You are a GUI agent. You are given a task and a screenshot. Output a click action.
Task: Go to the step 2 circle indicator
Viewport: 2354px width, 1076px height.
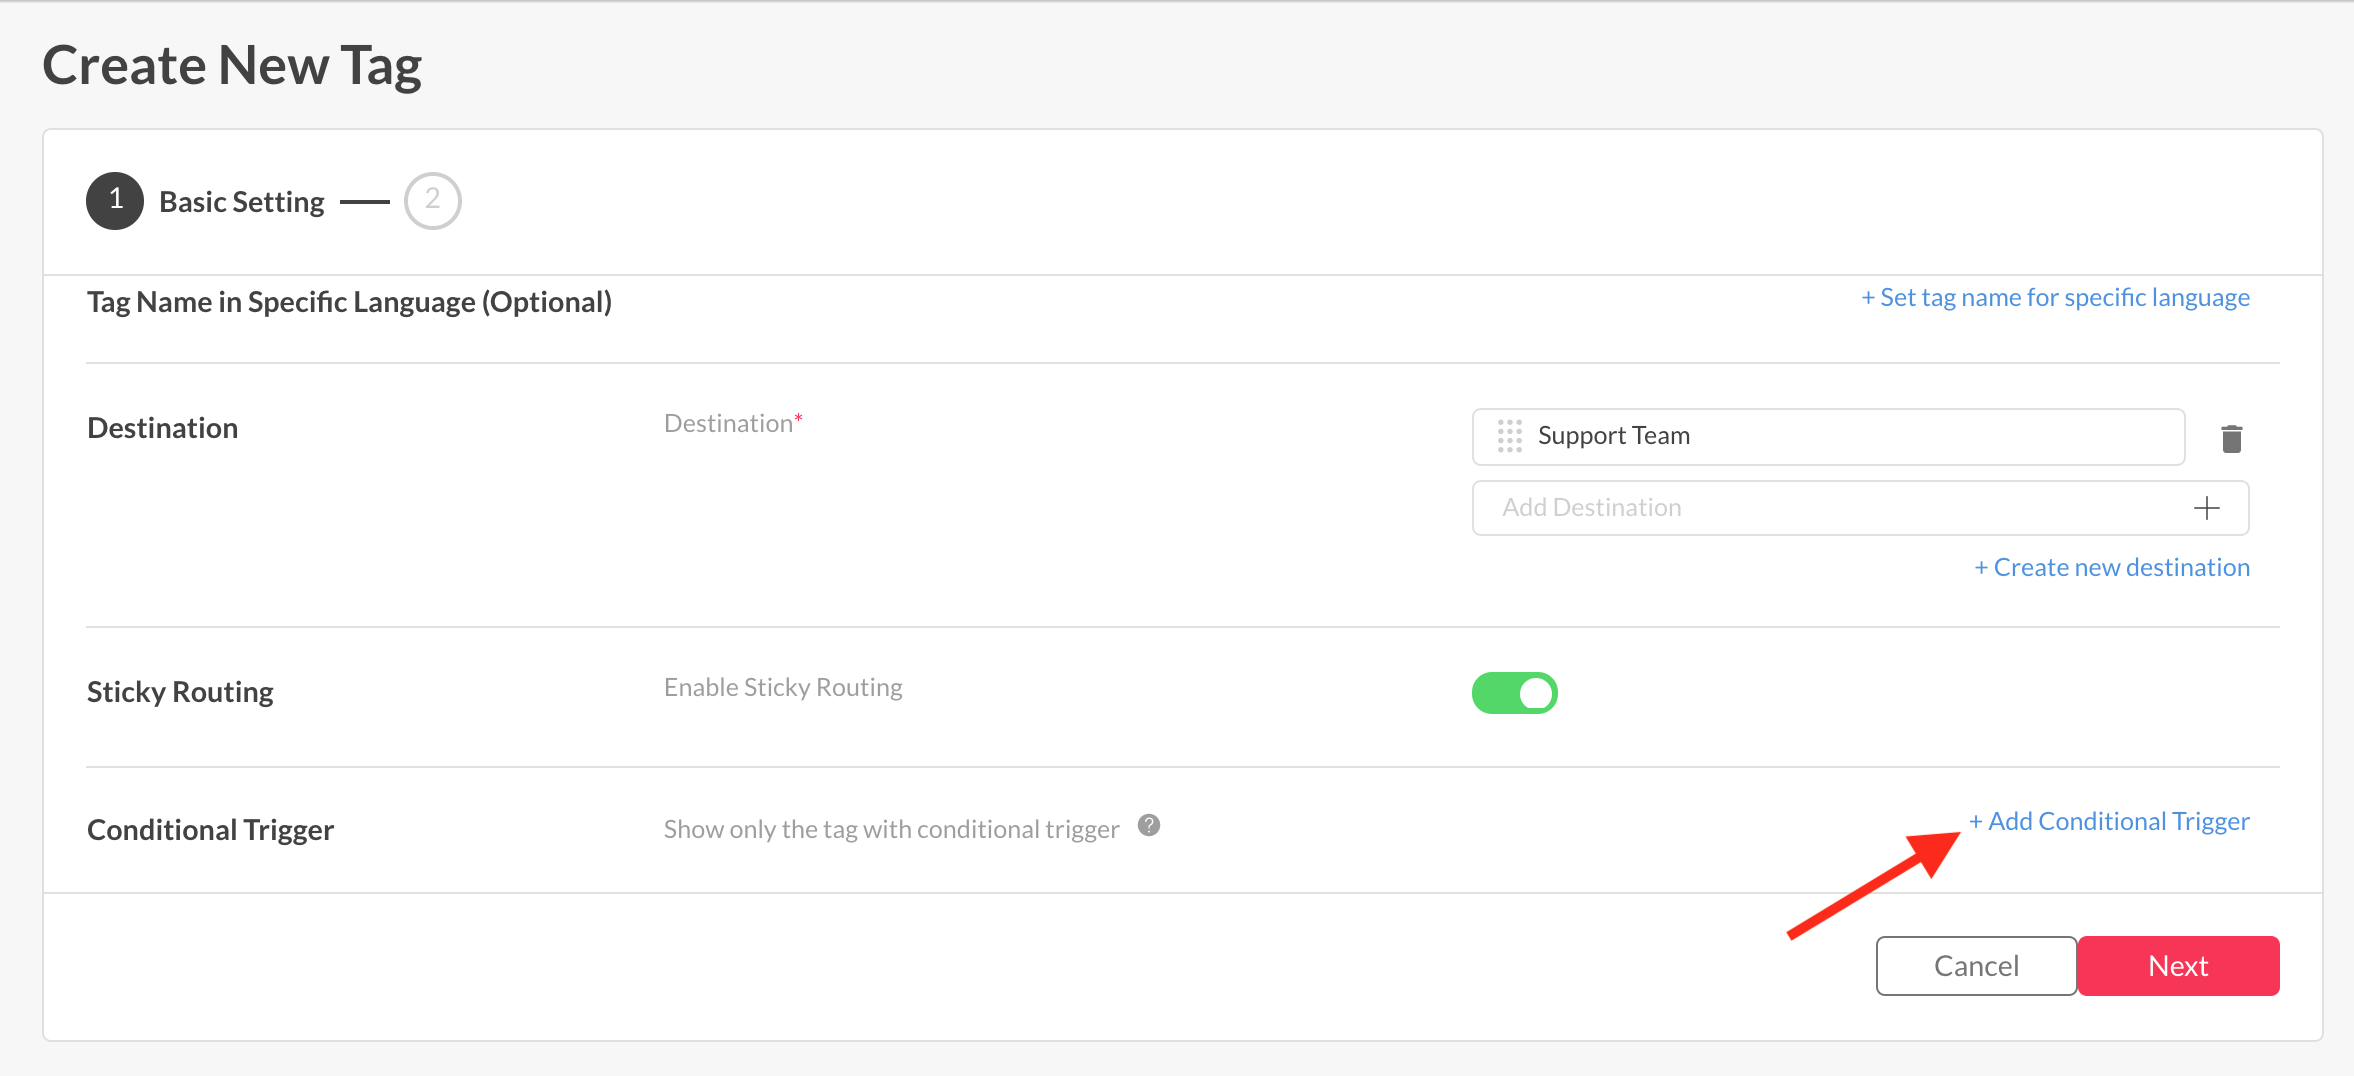pyautogui.click(x=432, y=200)
